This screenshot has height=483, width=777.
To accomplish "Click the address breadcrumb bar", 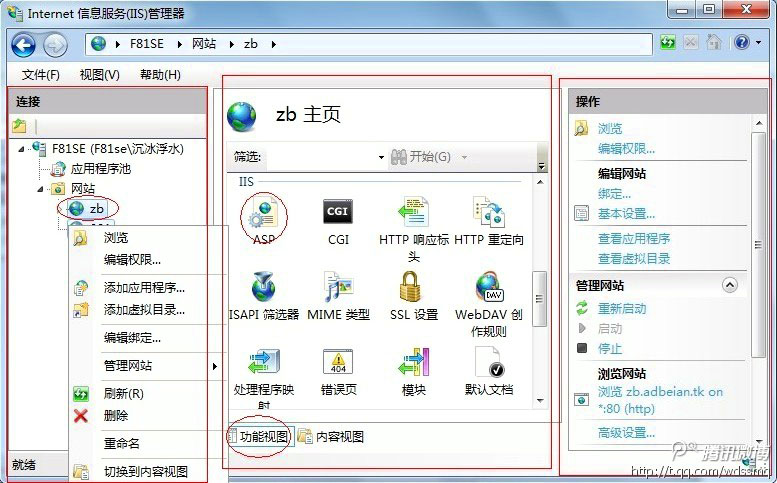I will tap(369, 44).
